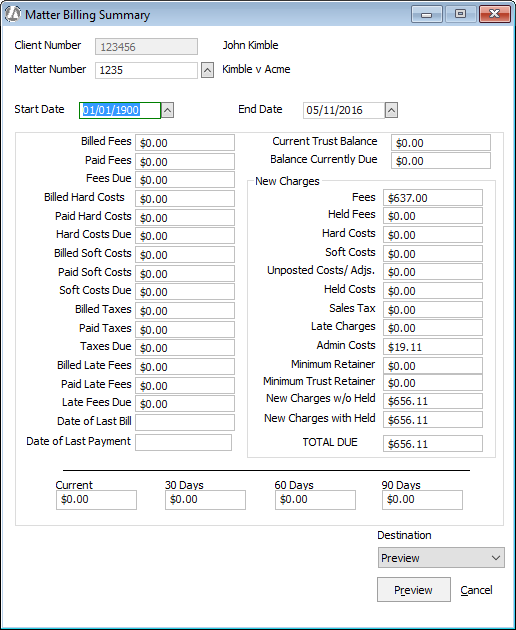Click the Preview button
Viewport: 516px width, 630px height.
point(414,590)
